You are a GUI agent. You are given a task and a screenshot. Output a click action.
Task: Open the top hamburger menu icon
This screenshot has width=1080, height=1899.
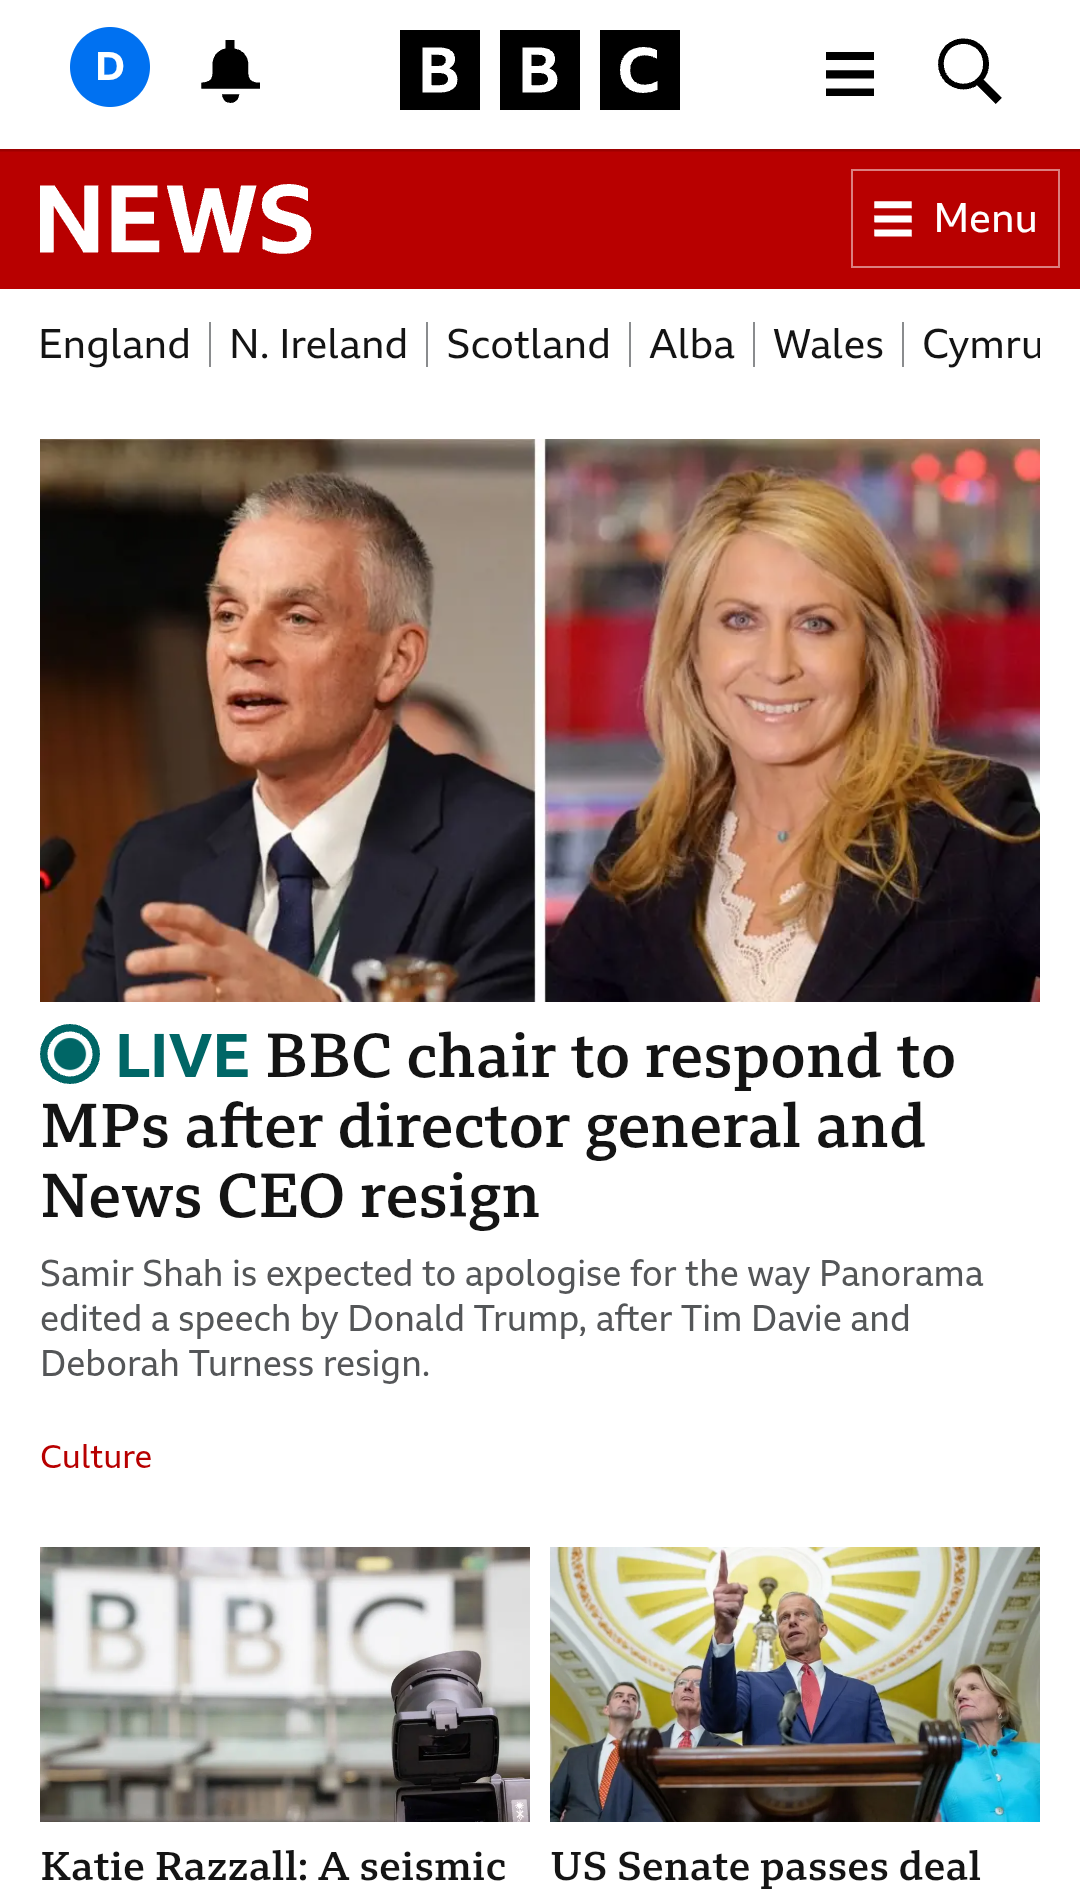point(850,74)
